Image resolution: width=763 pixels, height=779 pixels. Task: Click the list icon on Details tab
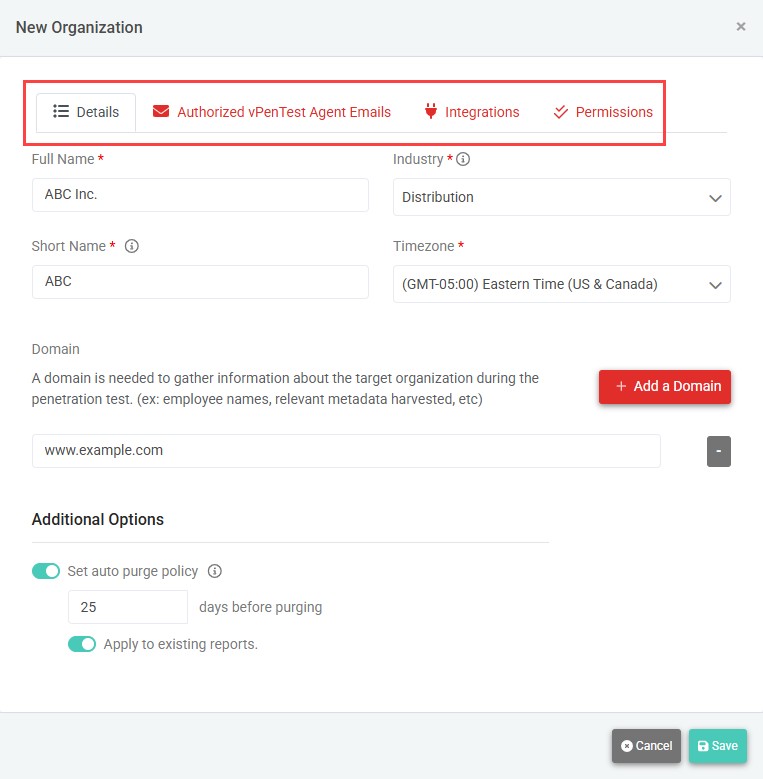pyautogui.click(x=61, y=112)
